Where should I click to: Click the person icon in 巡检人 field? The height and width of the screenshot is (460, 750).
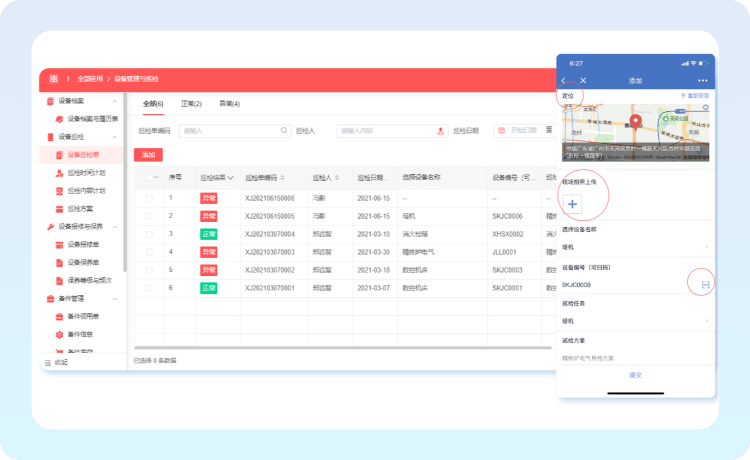[440, 130]
